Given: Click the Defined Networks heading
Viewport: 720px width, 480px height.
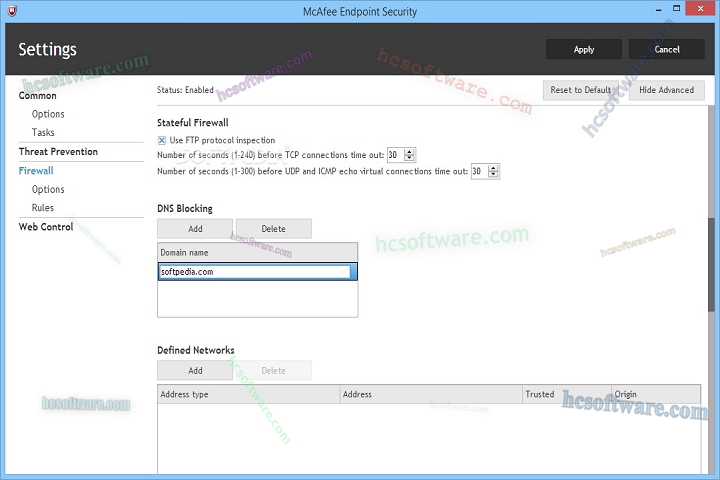Looking at the screenshot, I should 196,350.
